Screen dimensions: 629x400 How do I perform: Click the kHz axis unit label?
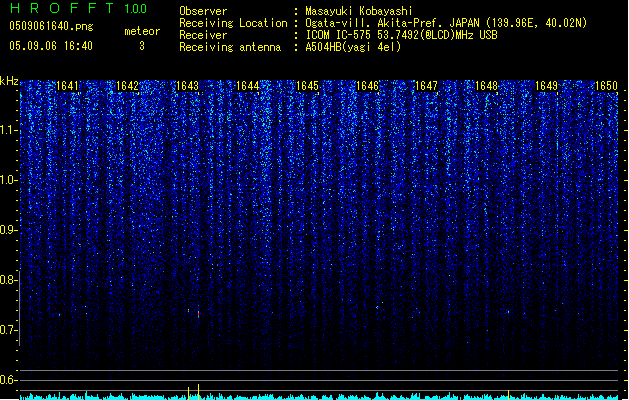pyautogui.click(x=9, y=81)
